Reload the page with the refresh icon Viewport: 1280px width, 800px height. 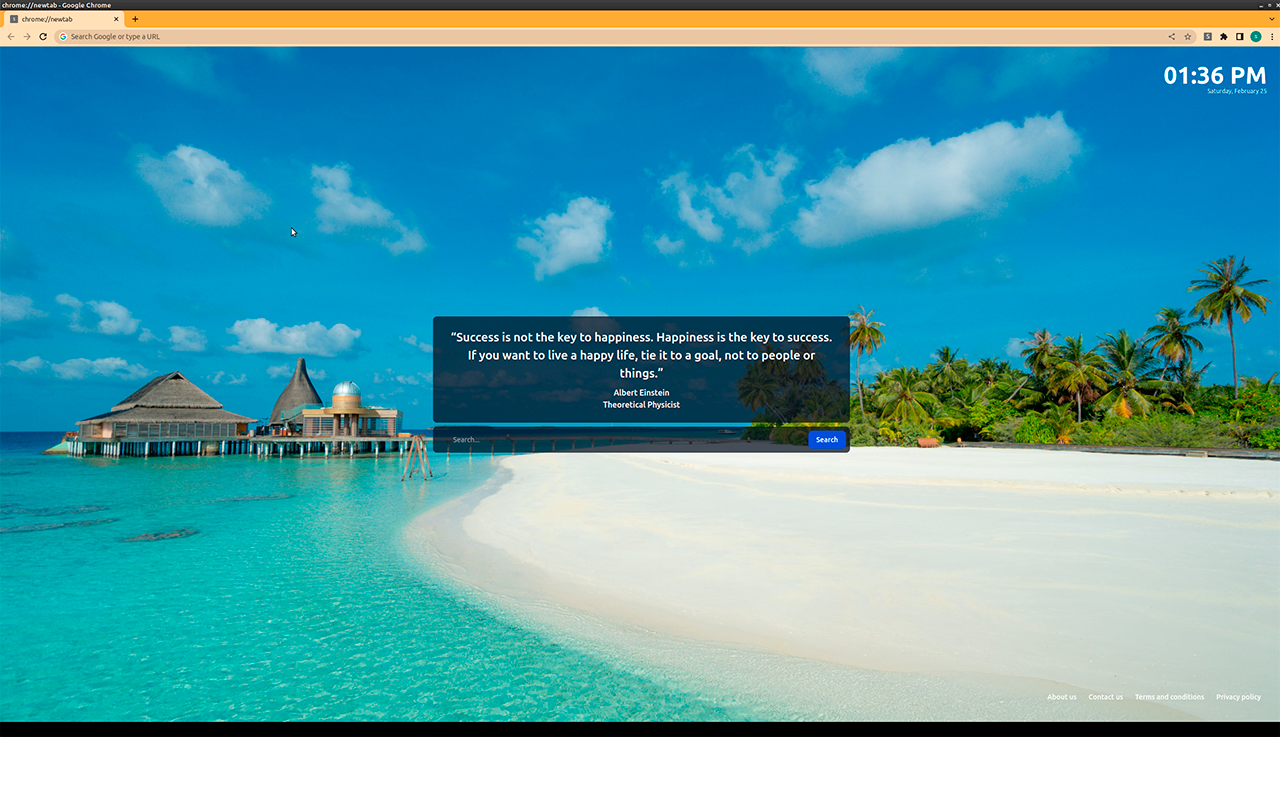point(43,37)
